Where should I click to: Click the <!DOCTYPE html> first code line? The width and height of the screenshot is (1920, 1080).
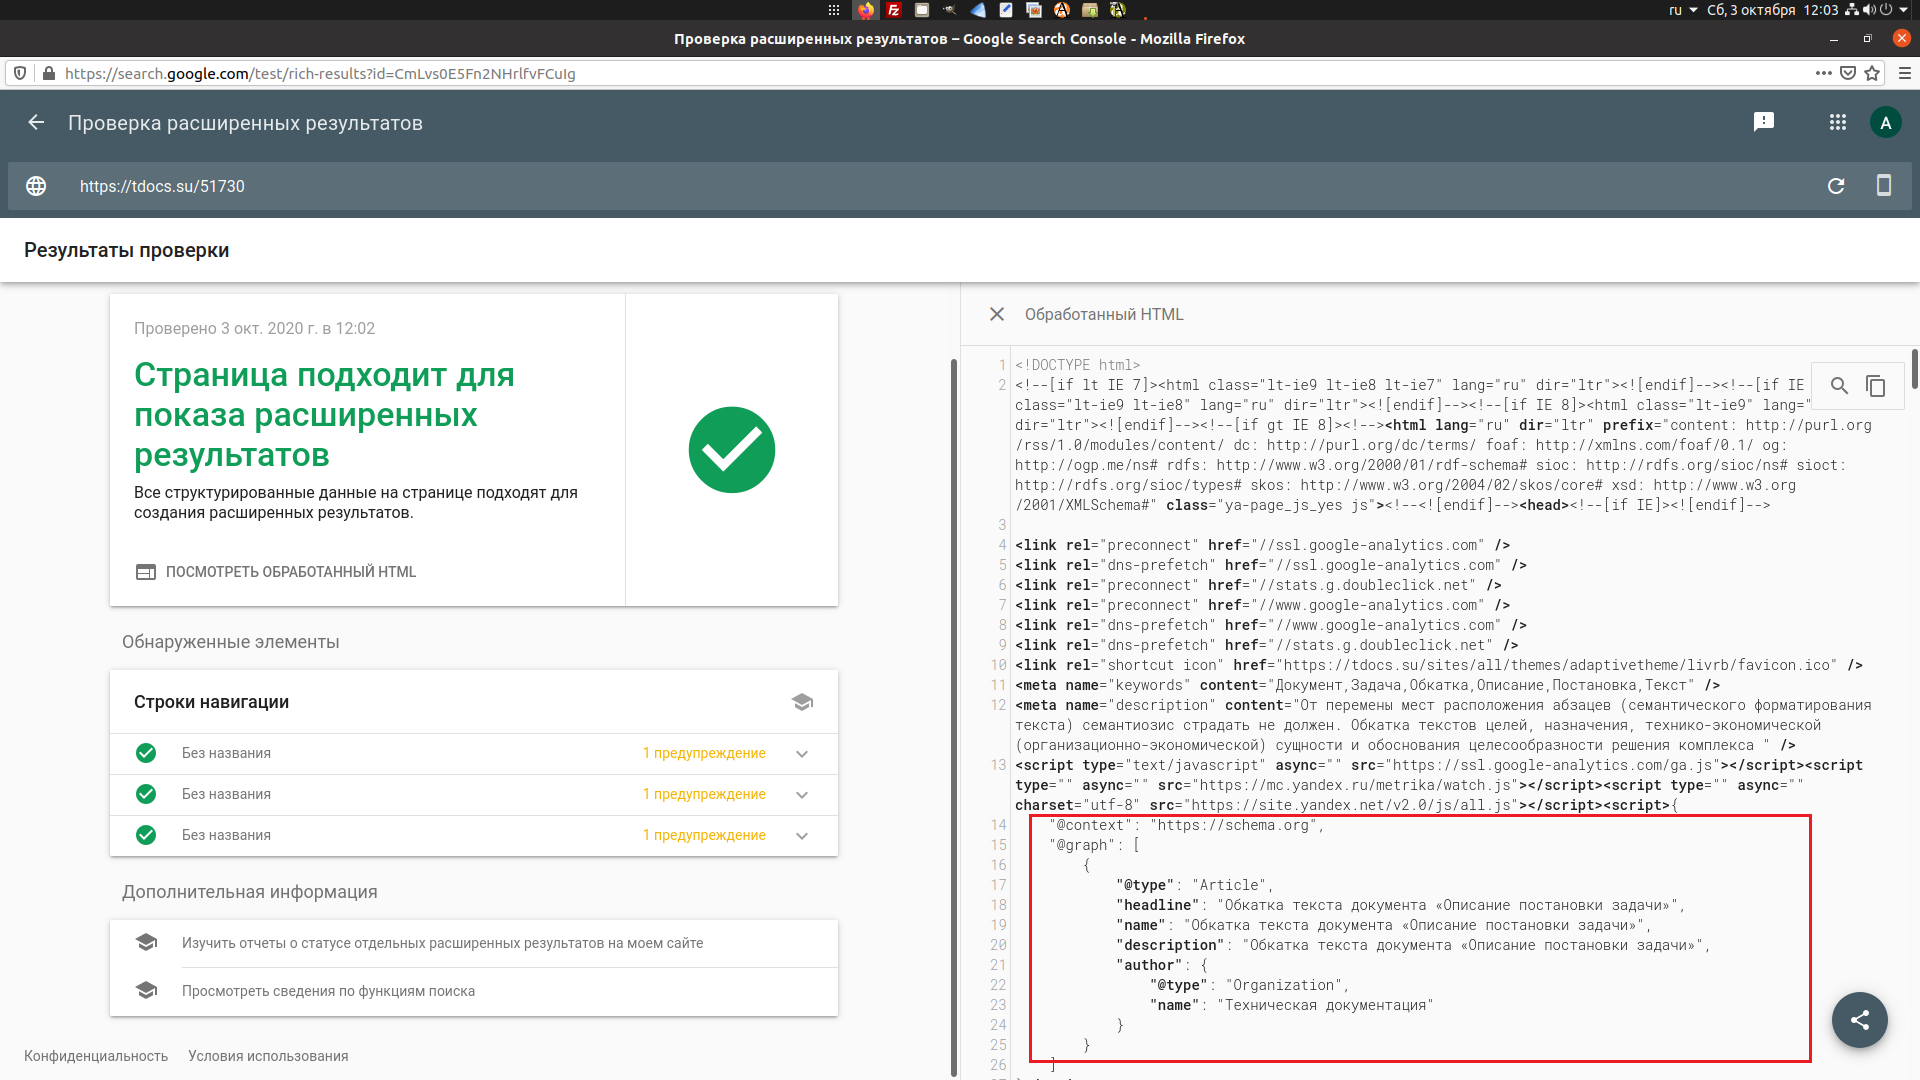coord(1077,365)
